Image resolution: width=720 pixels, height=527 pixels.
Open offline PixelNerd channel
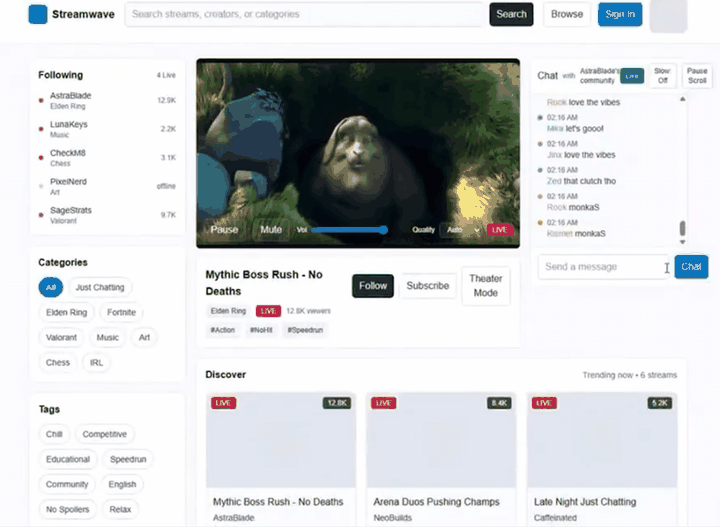tap(107, 186)
